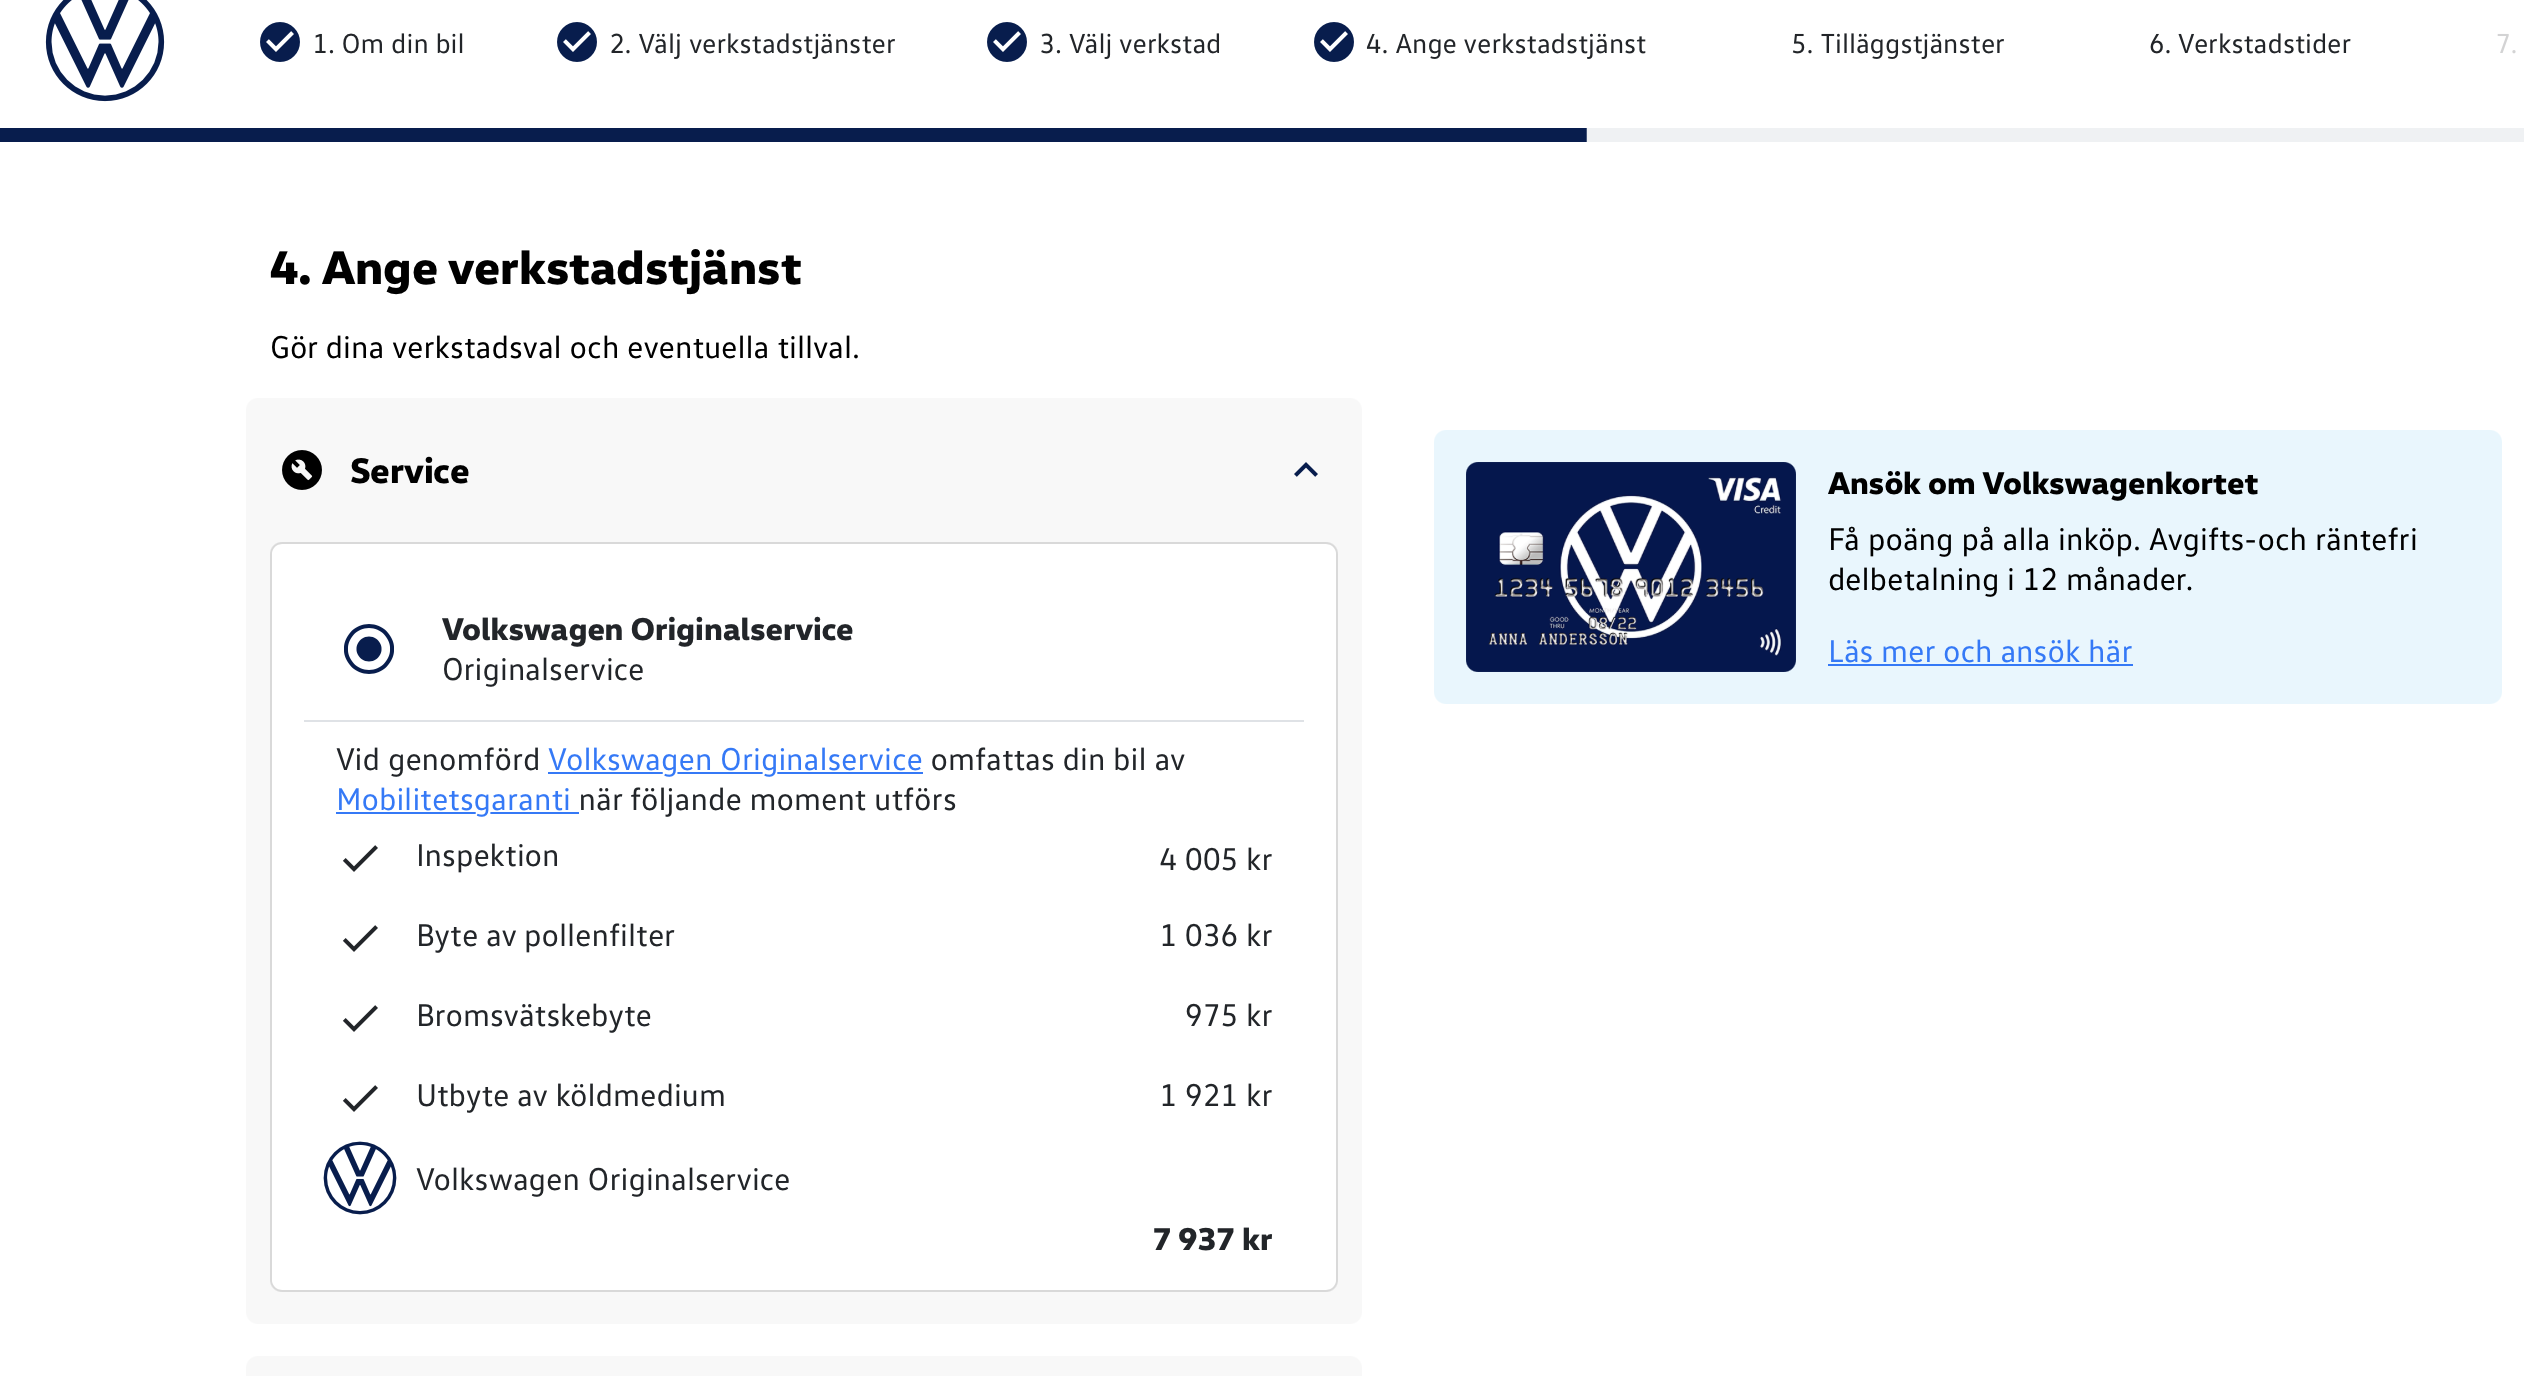Click checkmark icon for step 3 Välj verkstad
Screen dimensions: 2524x1376
point(1007,43)
